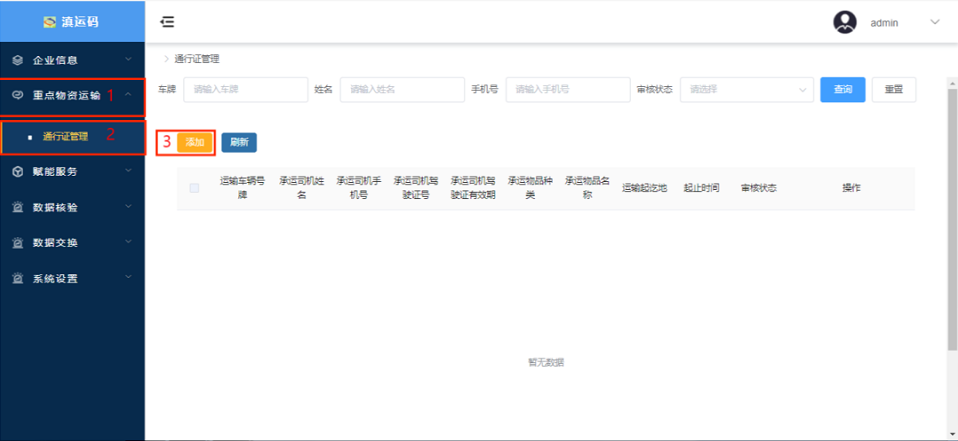Open the 审核状态 dropdown
Image resolution: width=958 pixels, height=441 pixels.
(x=747, y=90)
